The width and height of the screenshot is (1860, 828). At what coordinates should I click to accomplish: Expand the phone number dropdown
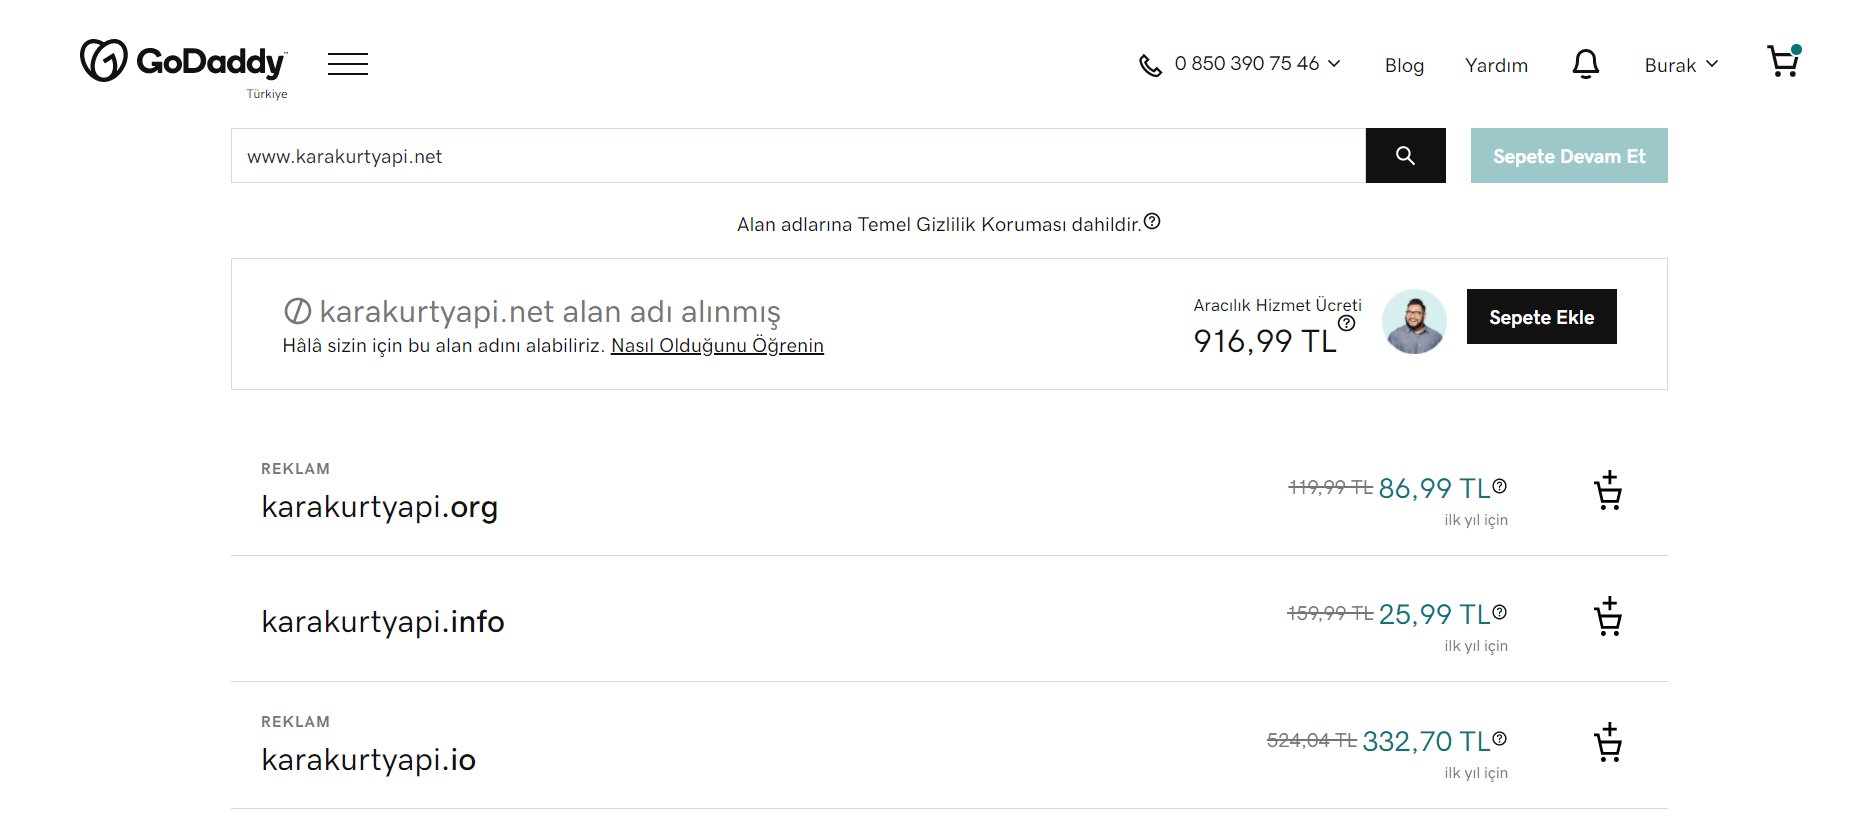click(1240, 64)
